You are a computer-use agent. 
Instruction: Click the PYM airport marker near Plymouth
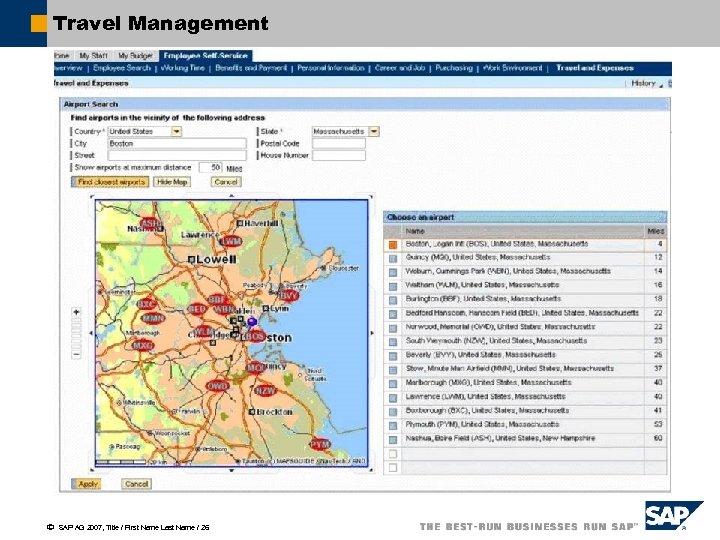320,444
